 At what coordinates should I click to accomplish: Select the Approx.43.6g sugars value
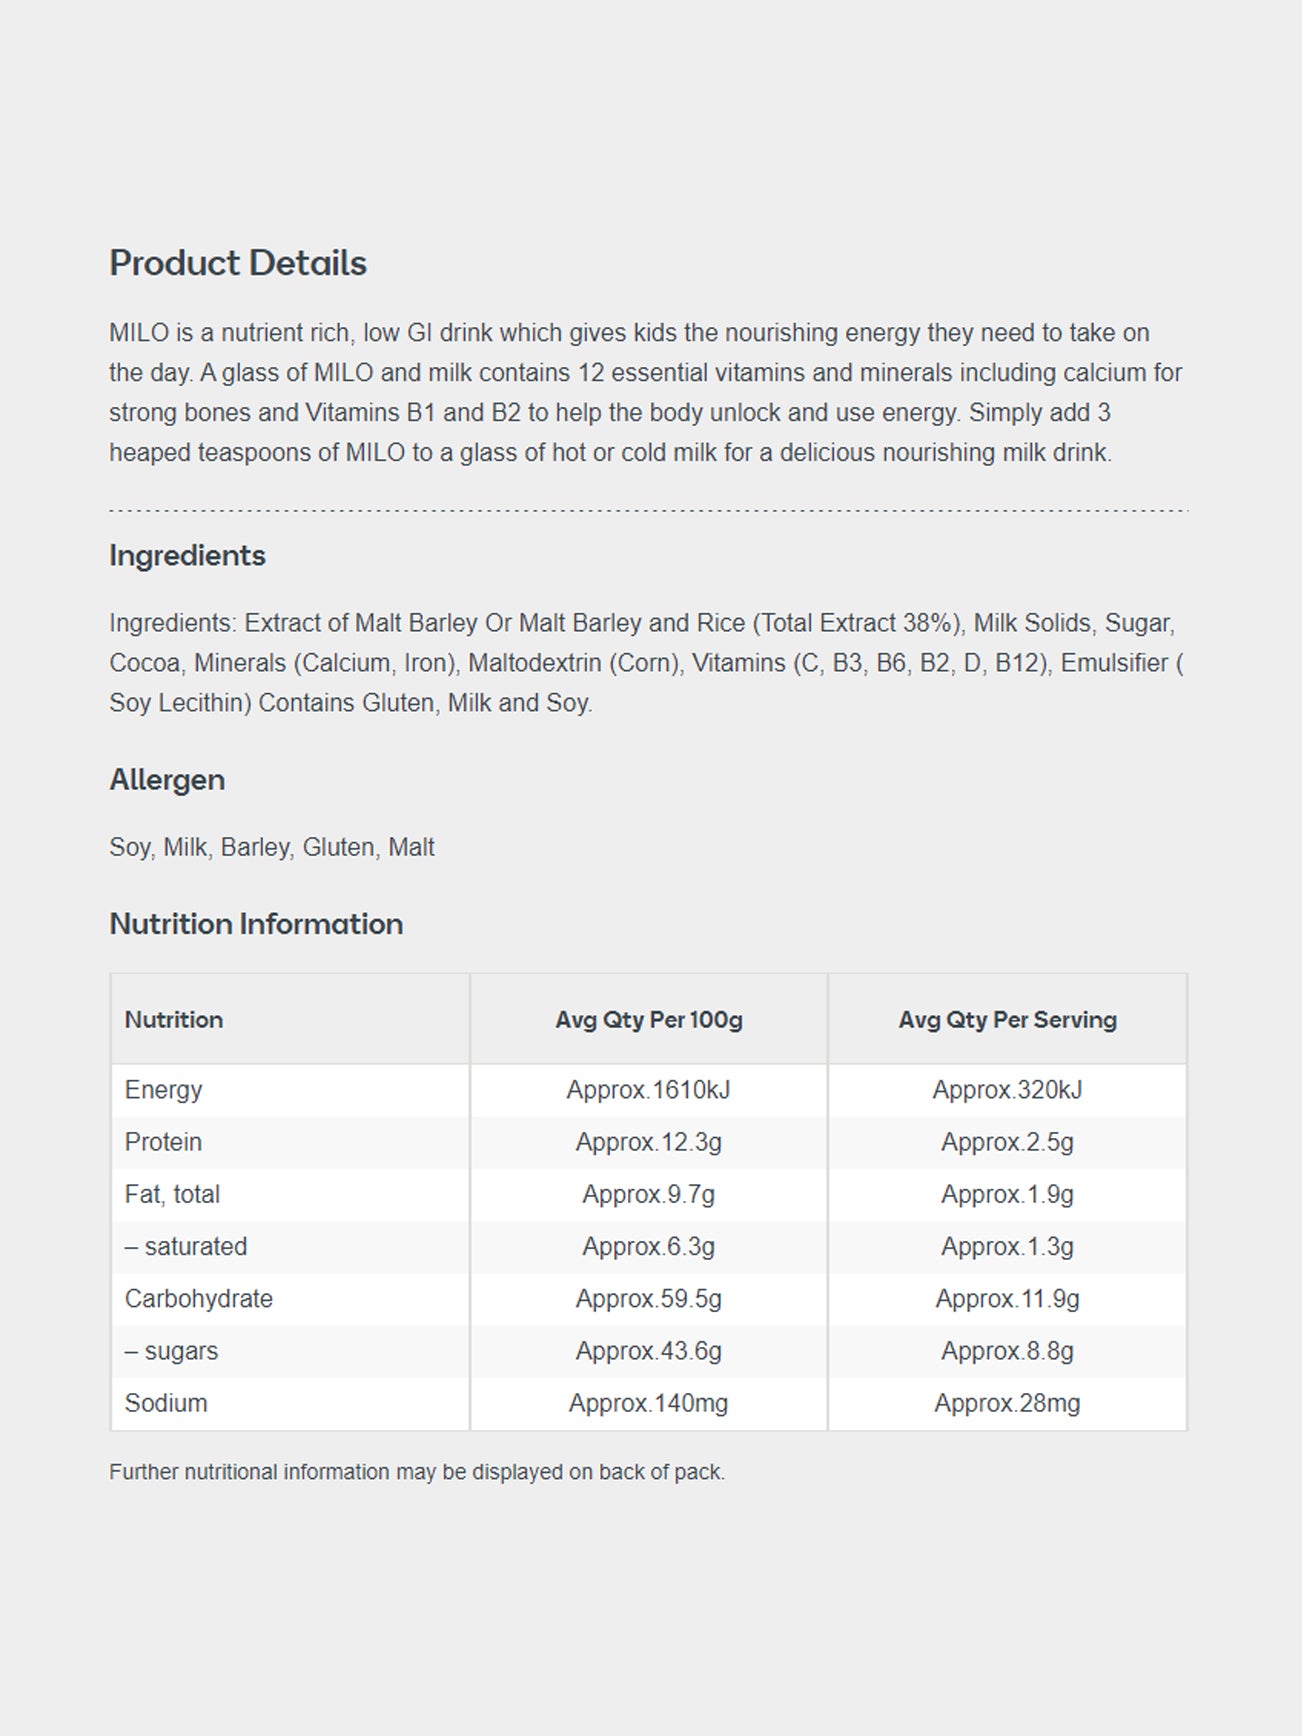point(648,1351)
